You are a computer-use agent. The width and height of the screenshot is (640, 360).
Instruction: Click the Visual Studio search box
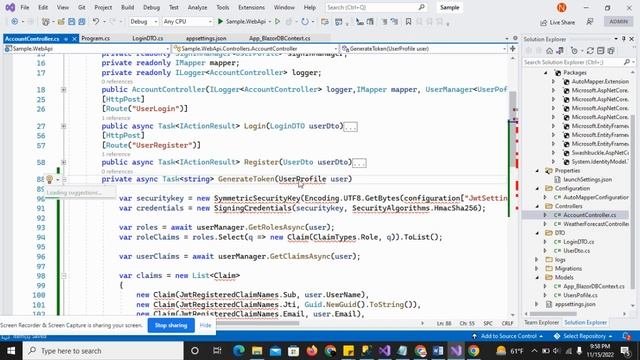click(x=376, y=7)
